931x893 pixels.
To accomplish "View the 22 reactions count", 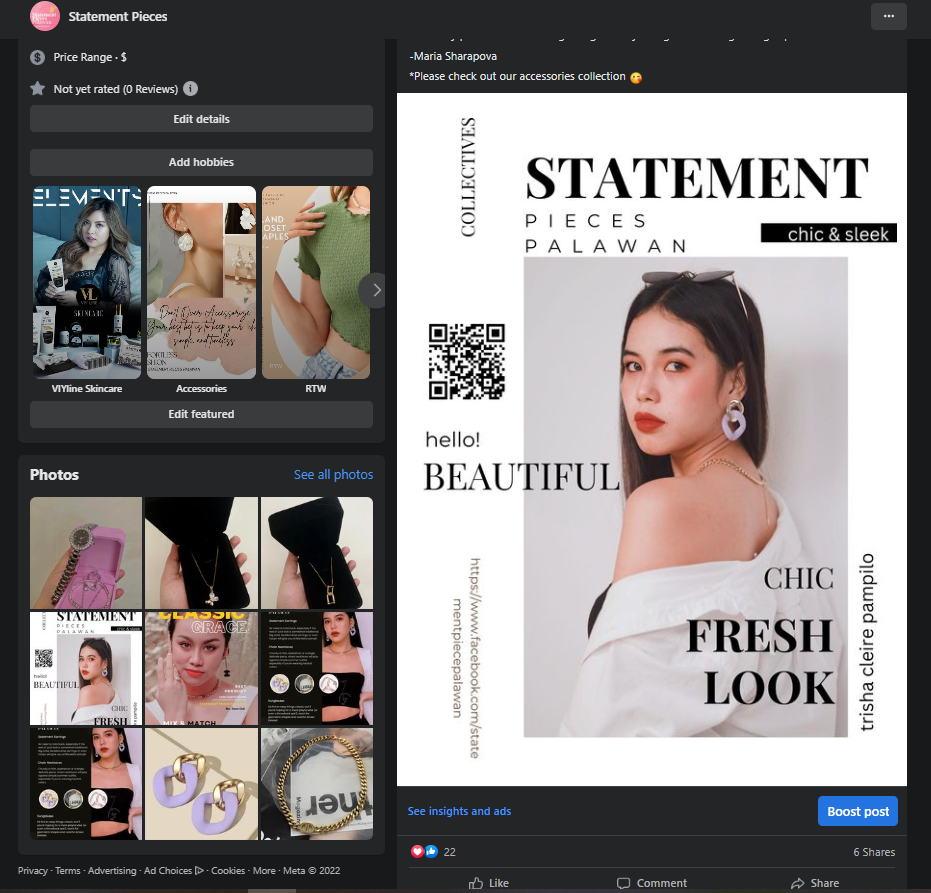I will tap(449, 852).
